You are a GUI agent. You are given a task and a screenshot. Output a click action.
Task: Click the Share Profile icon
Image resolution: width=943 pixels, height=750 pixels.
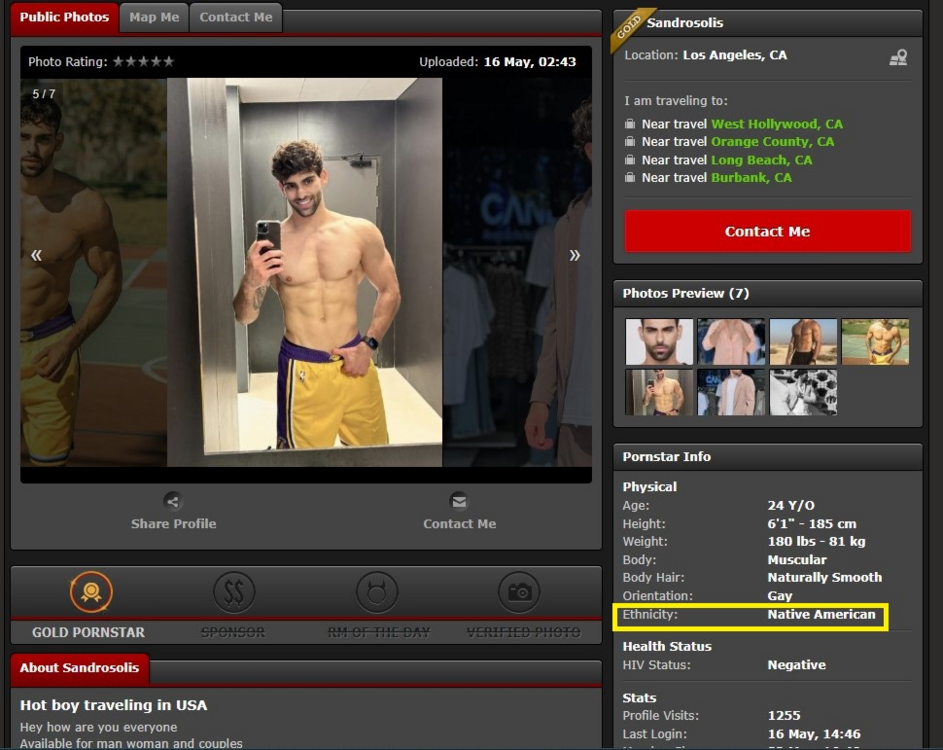(173, 502)
